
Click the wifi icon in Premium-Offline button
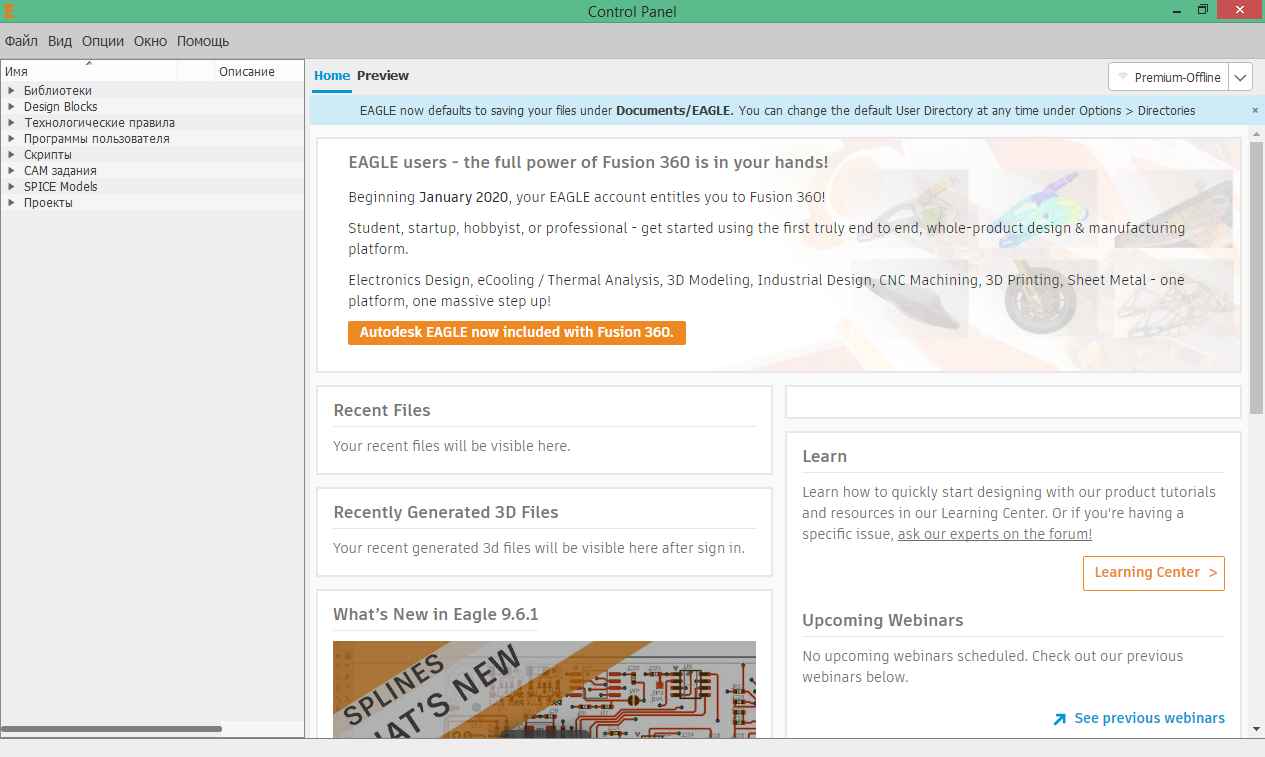(1123, 77)
